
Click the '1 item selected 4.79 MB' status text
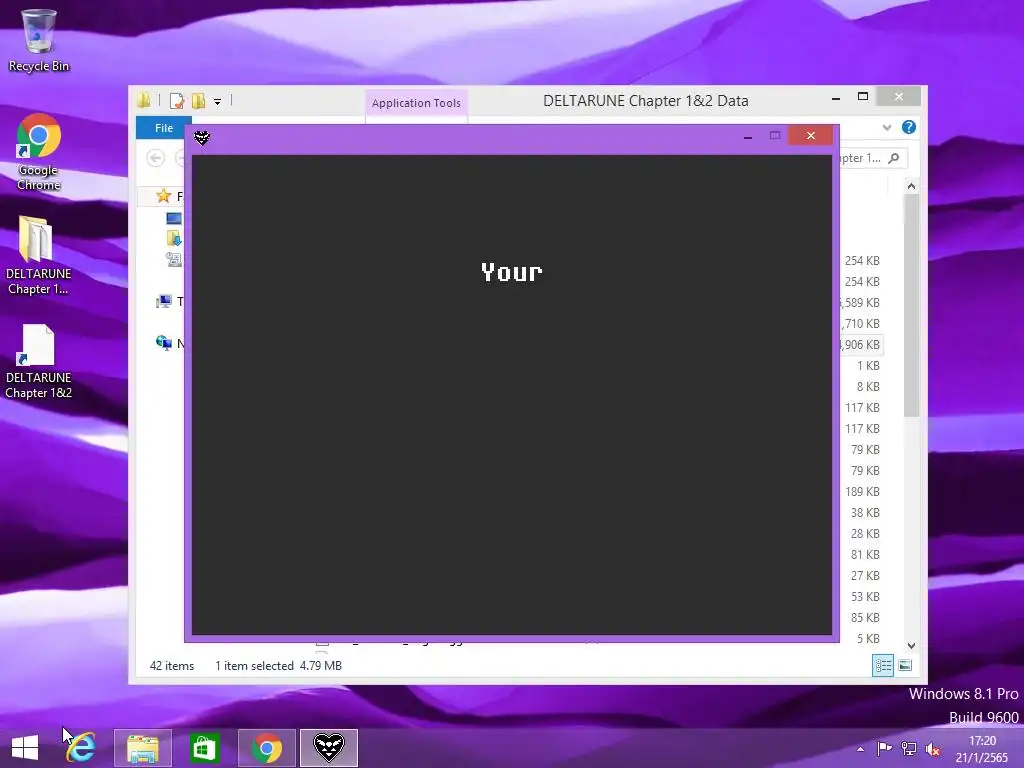coord(279,665)
